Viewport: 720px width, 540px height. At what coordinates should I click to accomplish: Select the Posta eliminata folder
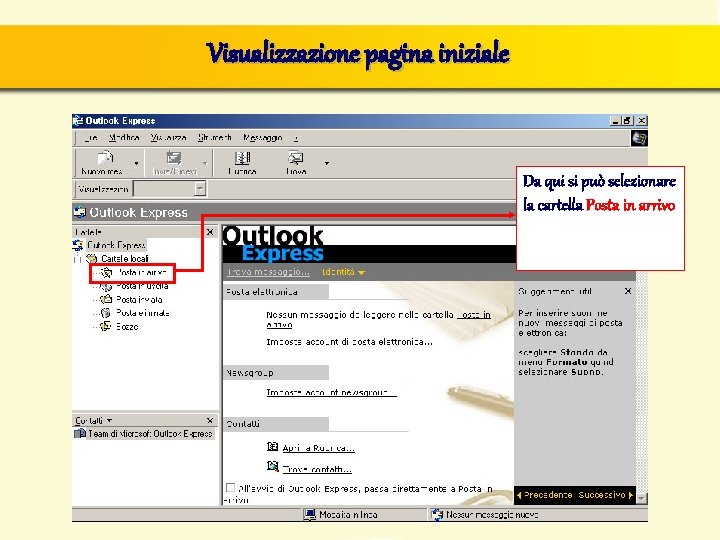click(x=143, y=313)
